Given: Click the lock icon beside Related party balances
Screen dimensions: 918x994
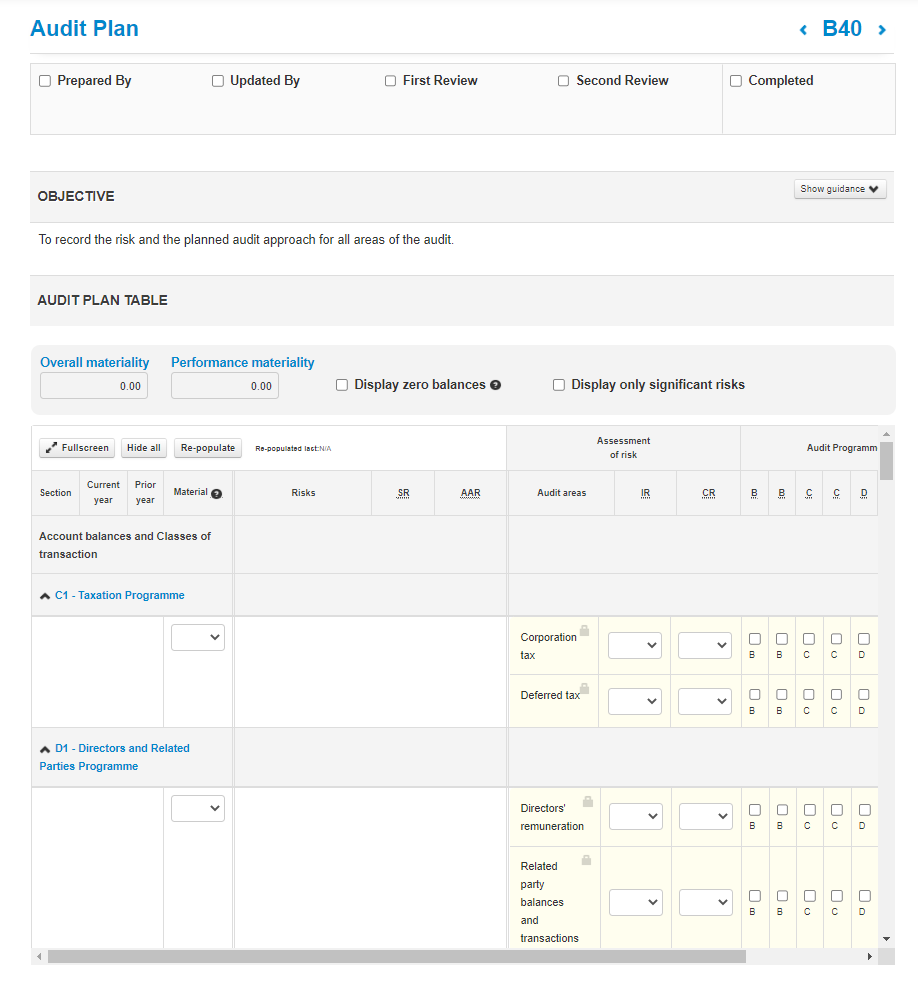Looking at the screenshot, I should pyautogui.click(x=587, y=858).
